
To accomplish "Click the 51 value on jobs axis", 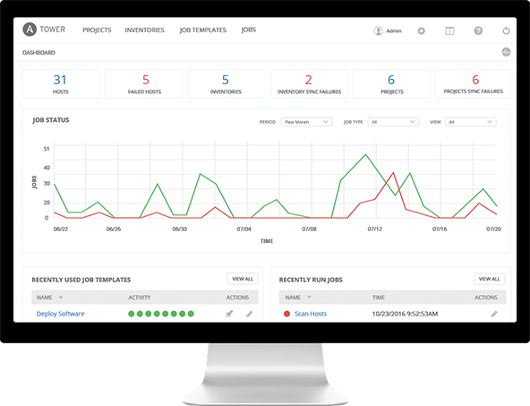I will coord(46,149).
